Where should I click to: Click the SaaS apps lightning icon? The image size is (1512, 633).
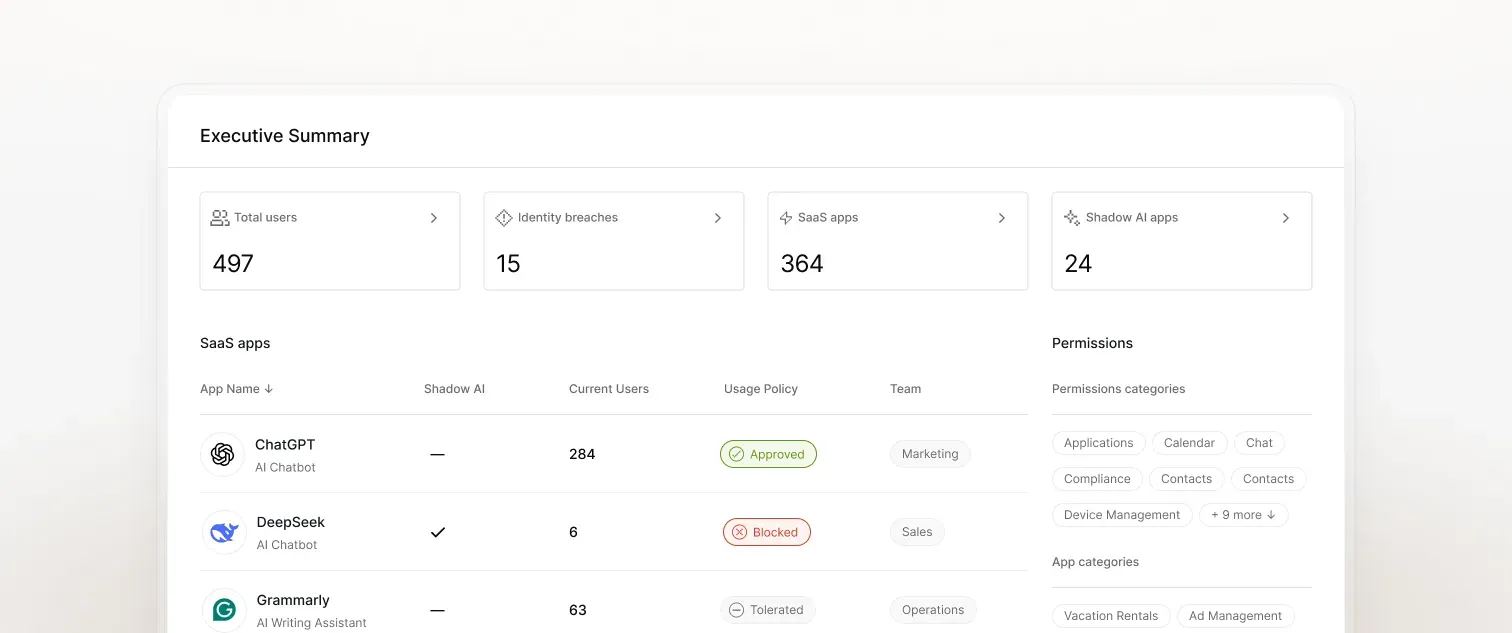tap(786, 218)
